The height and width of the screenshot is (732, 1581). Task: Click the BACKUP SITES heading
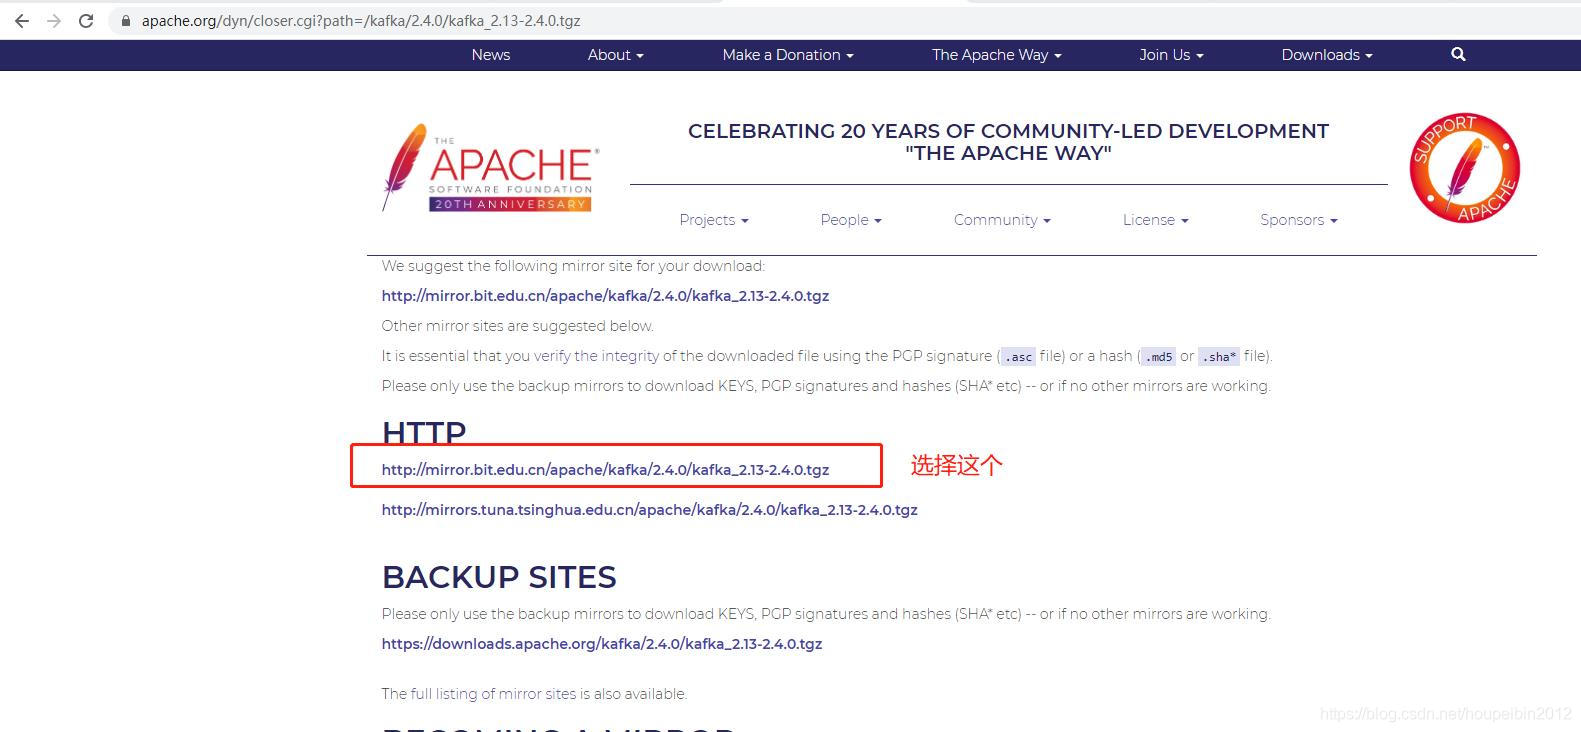[x=499, y=577]
